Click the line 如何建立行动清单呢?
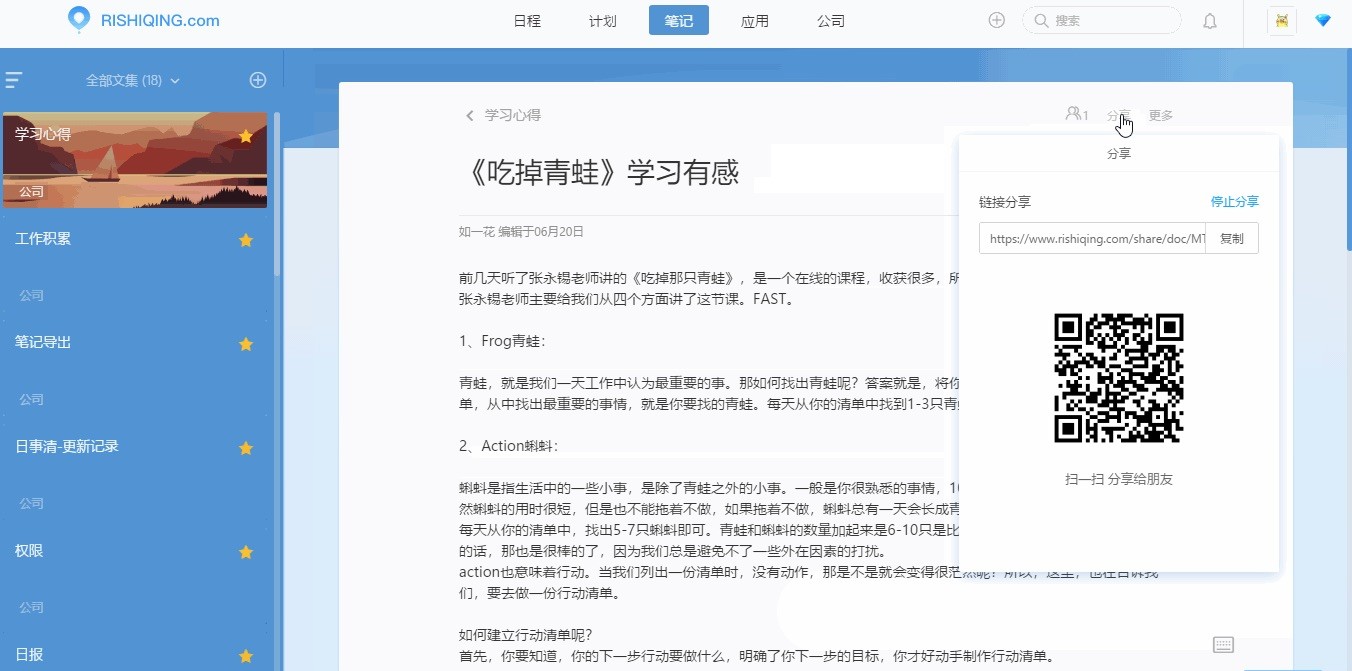This screenshot has height=671, width=1352. coord(526,635)
